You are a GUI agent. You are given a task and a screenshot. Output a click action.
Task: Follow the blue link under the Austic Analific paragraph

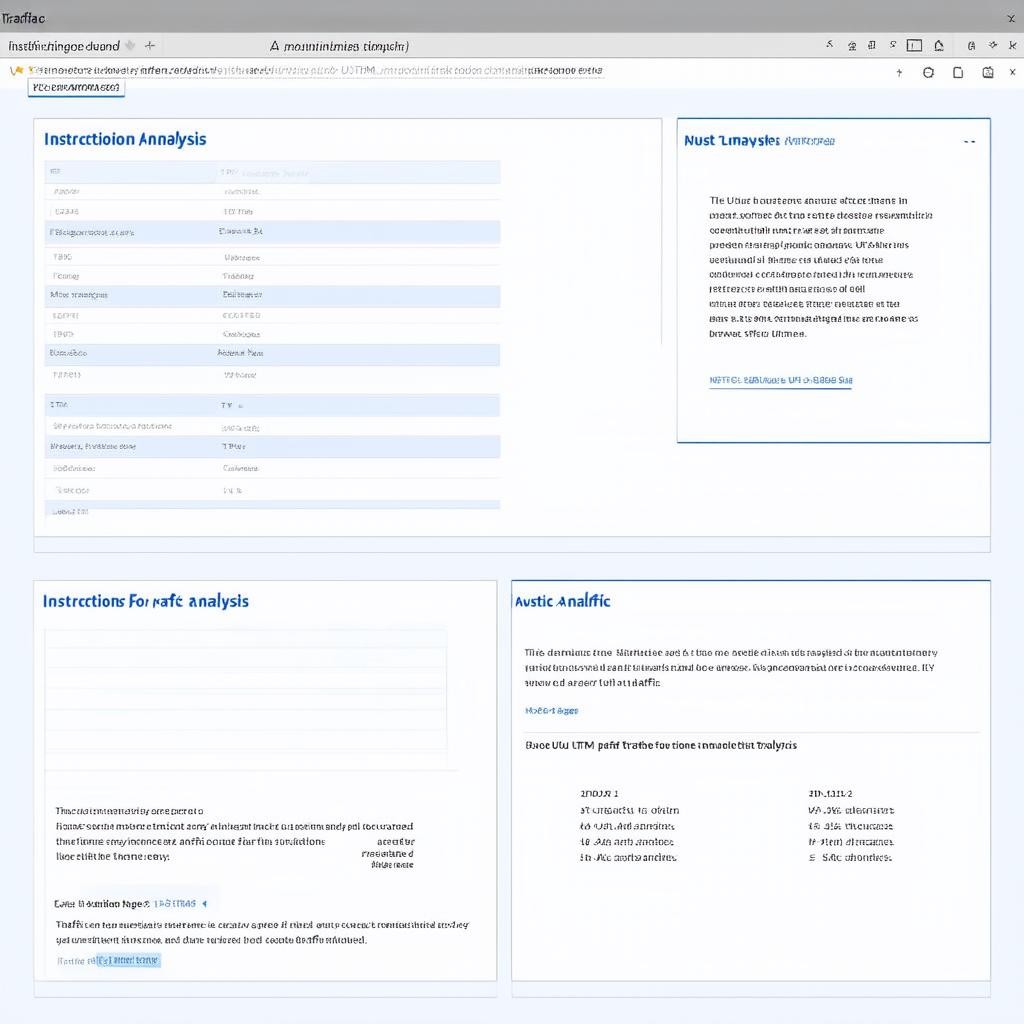pyautogui.click(x=551, y=711)
